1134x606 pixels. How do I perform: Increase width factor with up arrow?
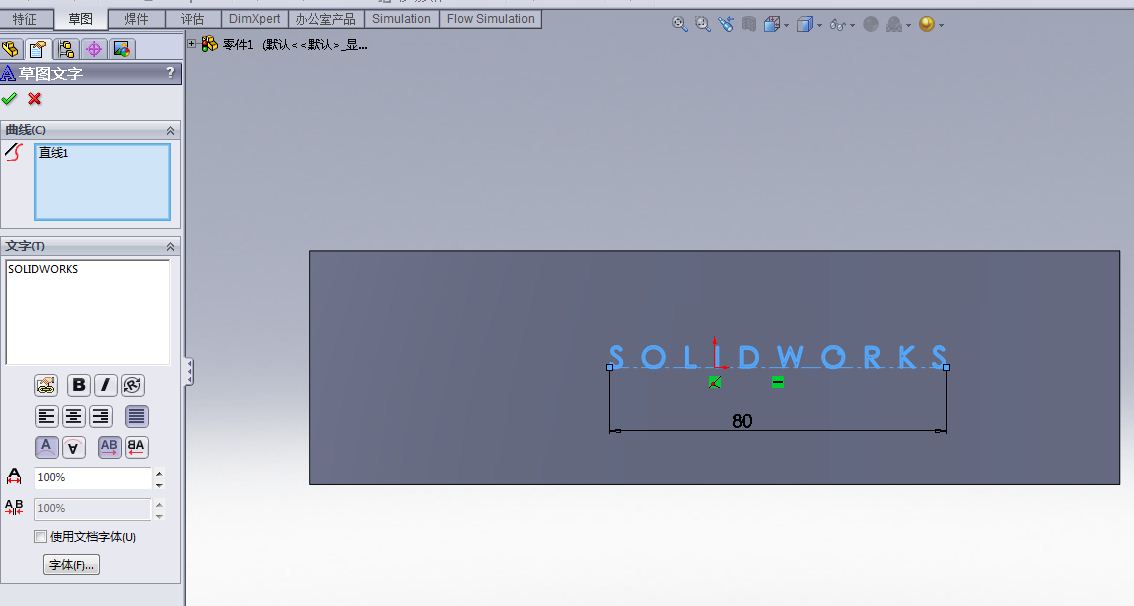159,473
